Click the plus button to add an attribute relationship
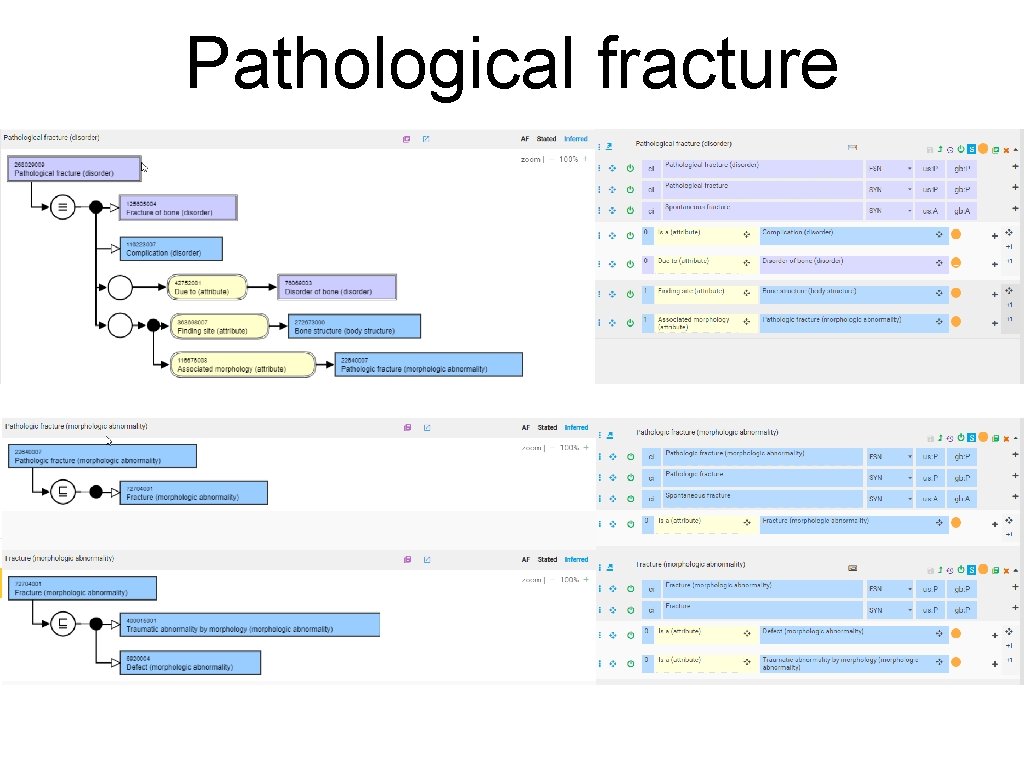 (994, 234)
